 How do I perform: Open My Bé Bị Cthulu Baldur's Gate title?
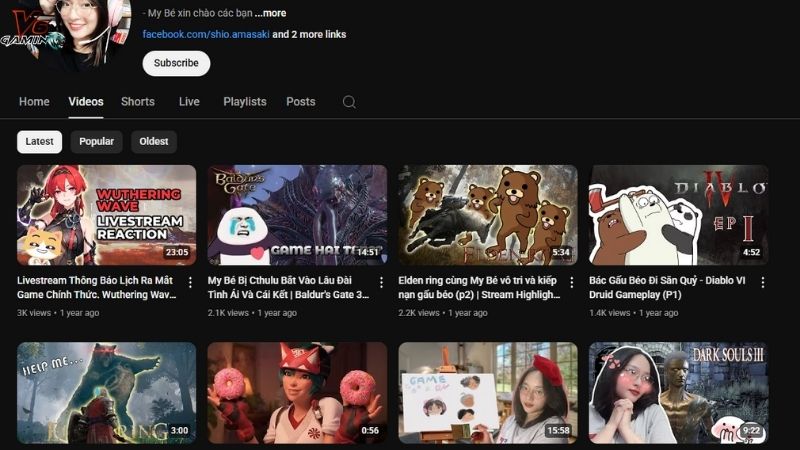pos(288,287)
